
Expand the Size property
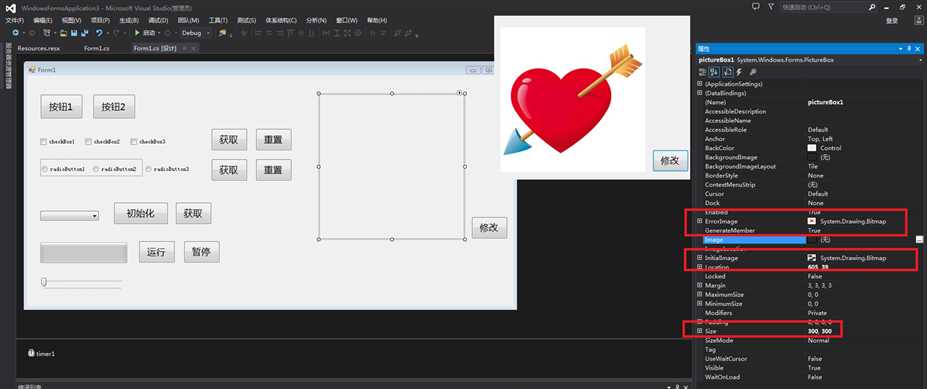pyautogui.click(x=699, y=331)
